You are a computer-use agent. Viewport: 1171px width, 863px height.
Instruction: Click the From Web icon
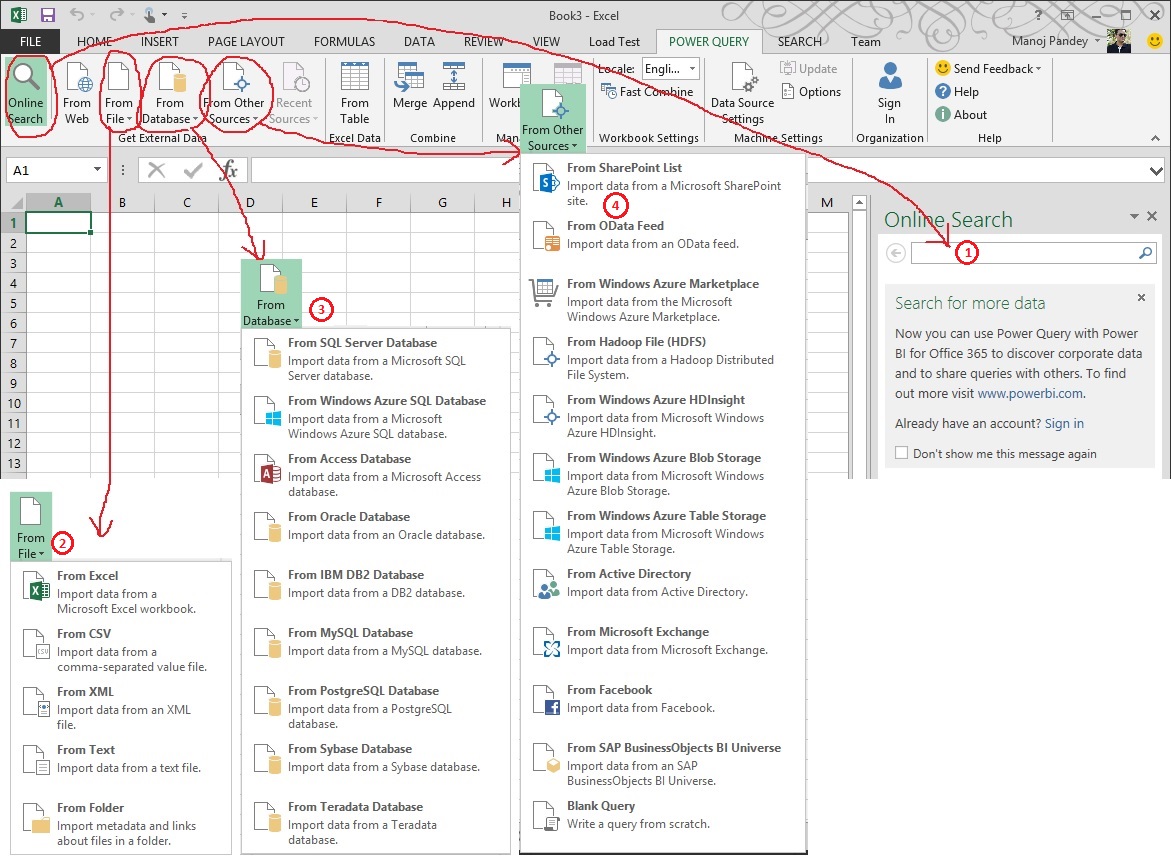77,92
